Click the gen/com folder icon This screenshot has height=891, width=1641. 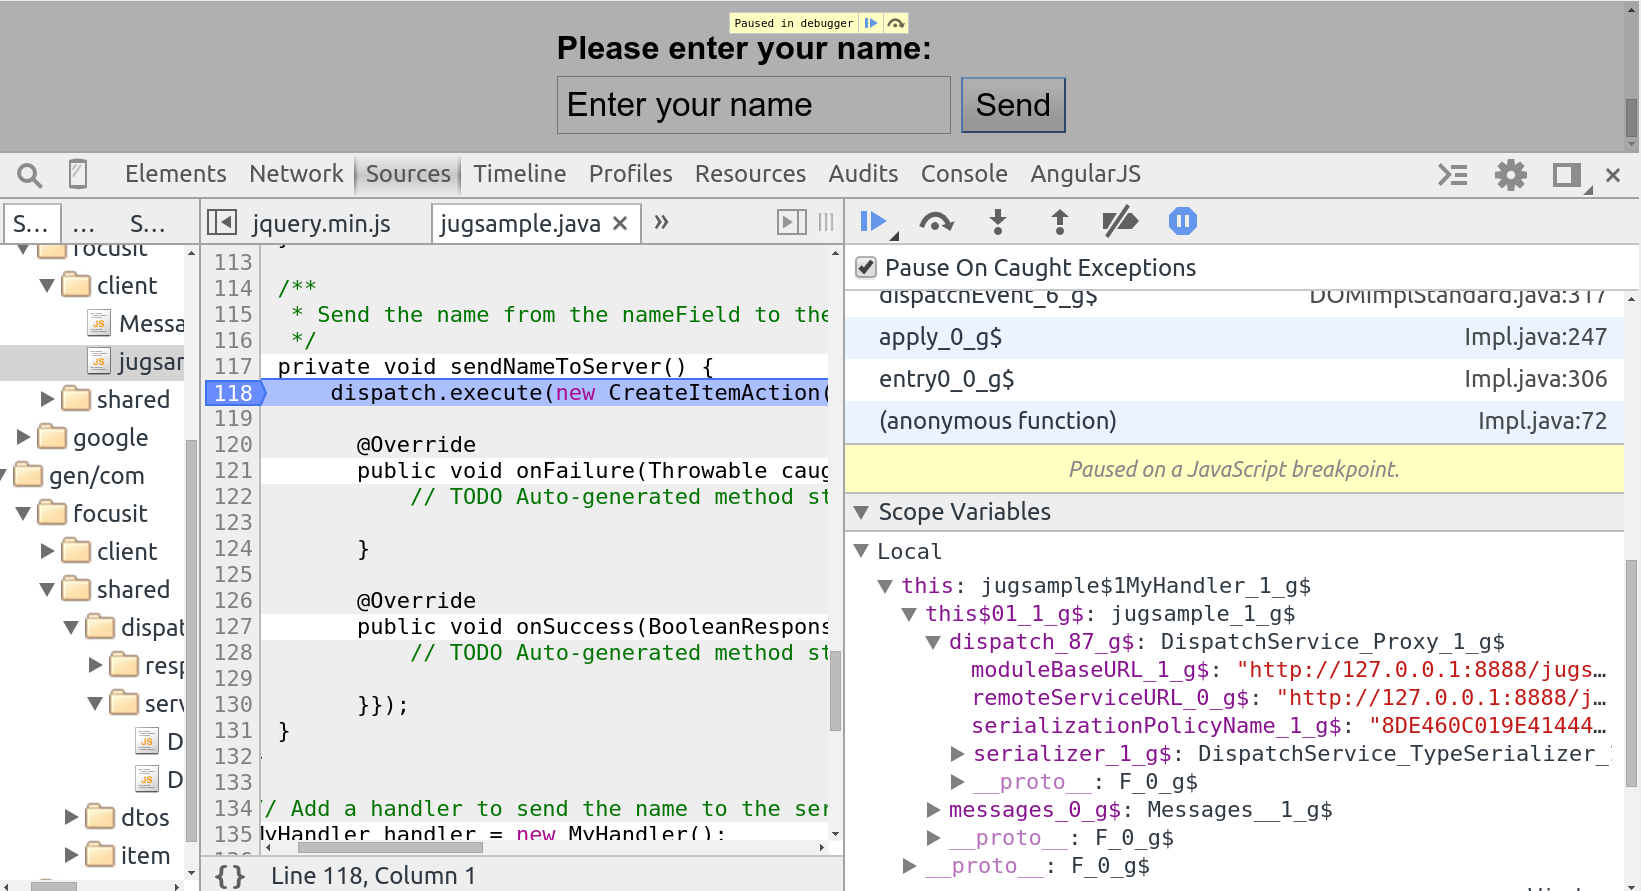[28, 475]
